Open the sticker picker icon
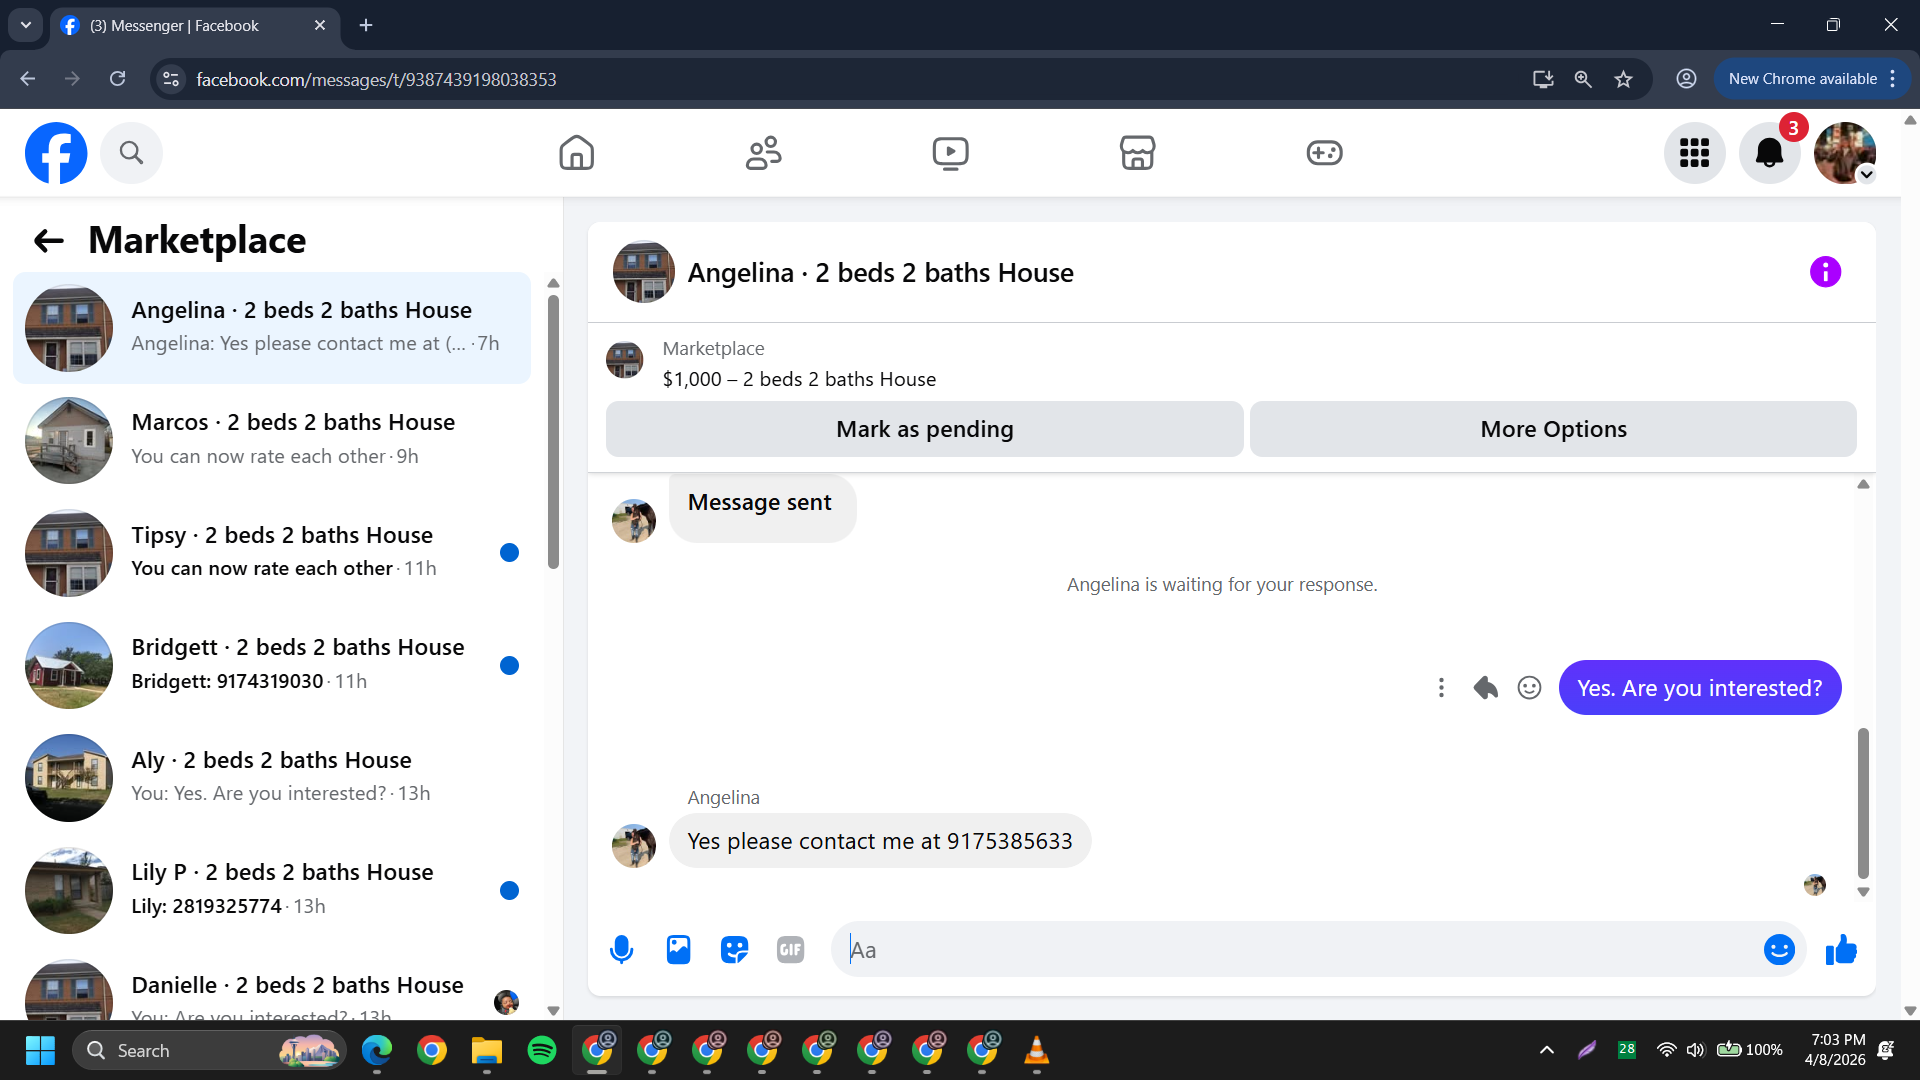Image resolution: width=1920 pixels, height=1080 pixels. (734, 950)
